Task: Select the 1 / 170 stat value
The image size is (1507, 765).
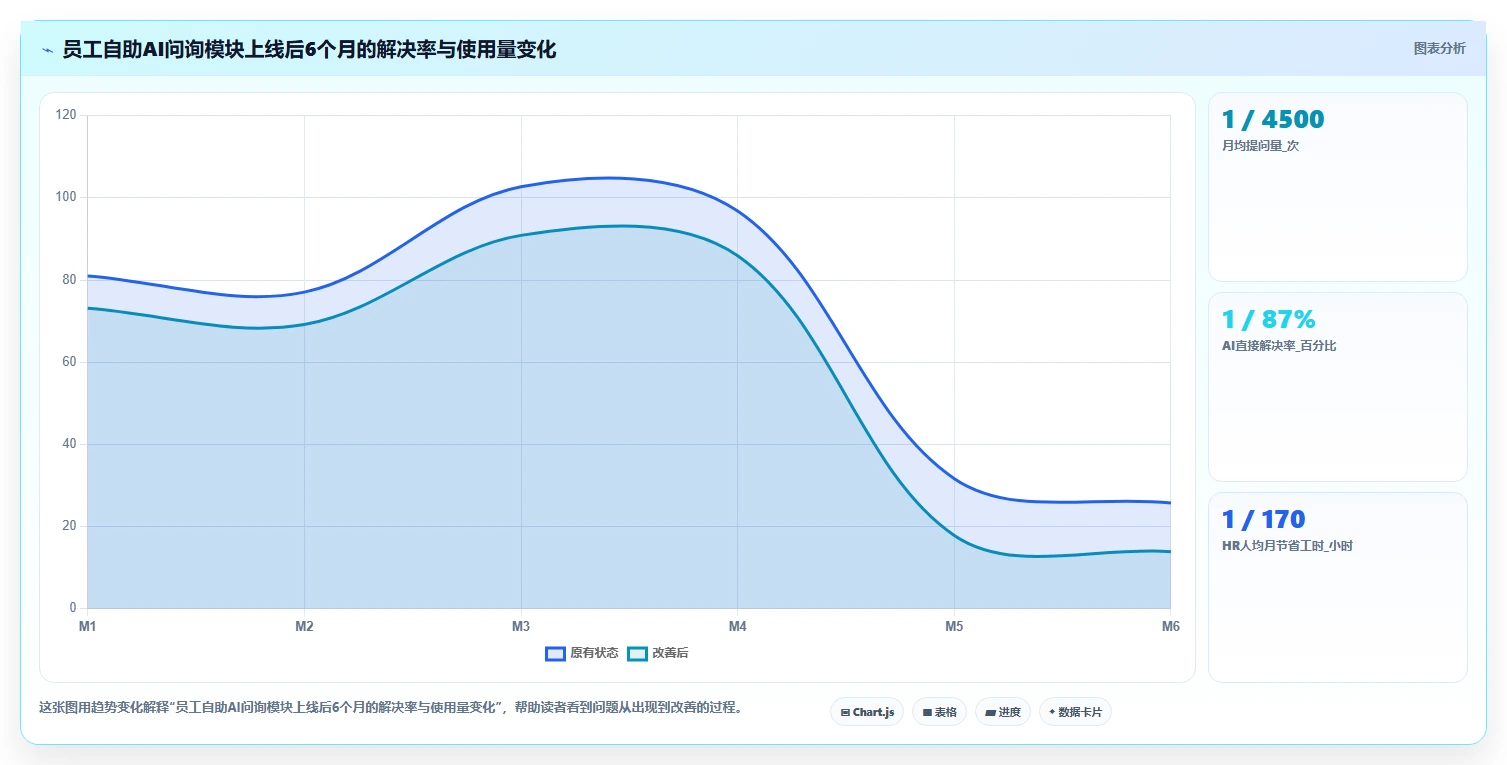Action: click(1263, 519)
